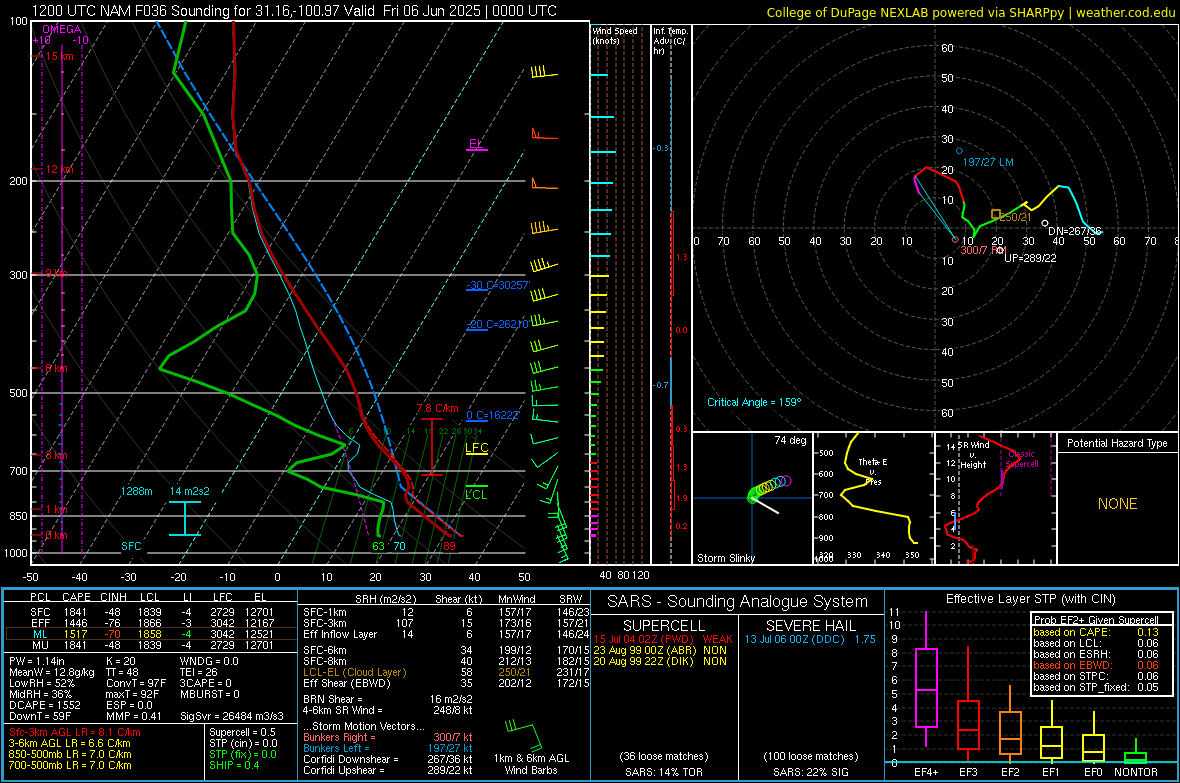Click the 13 Jul 06 00Z (DDC) hail match

point(810,639)
